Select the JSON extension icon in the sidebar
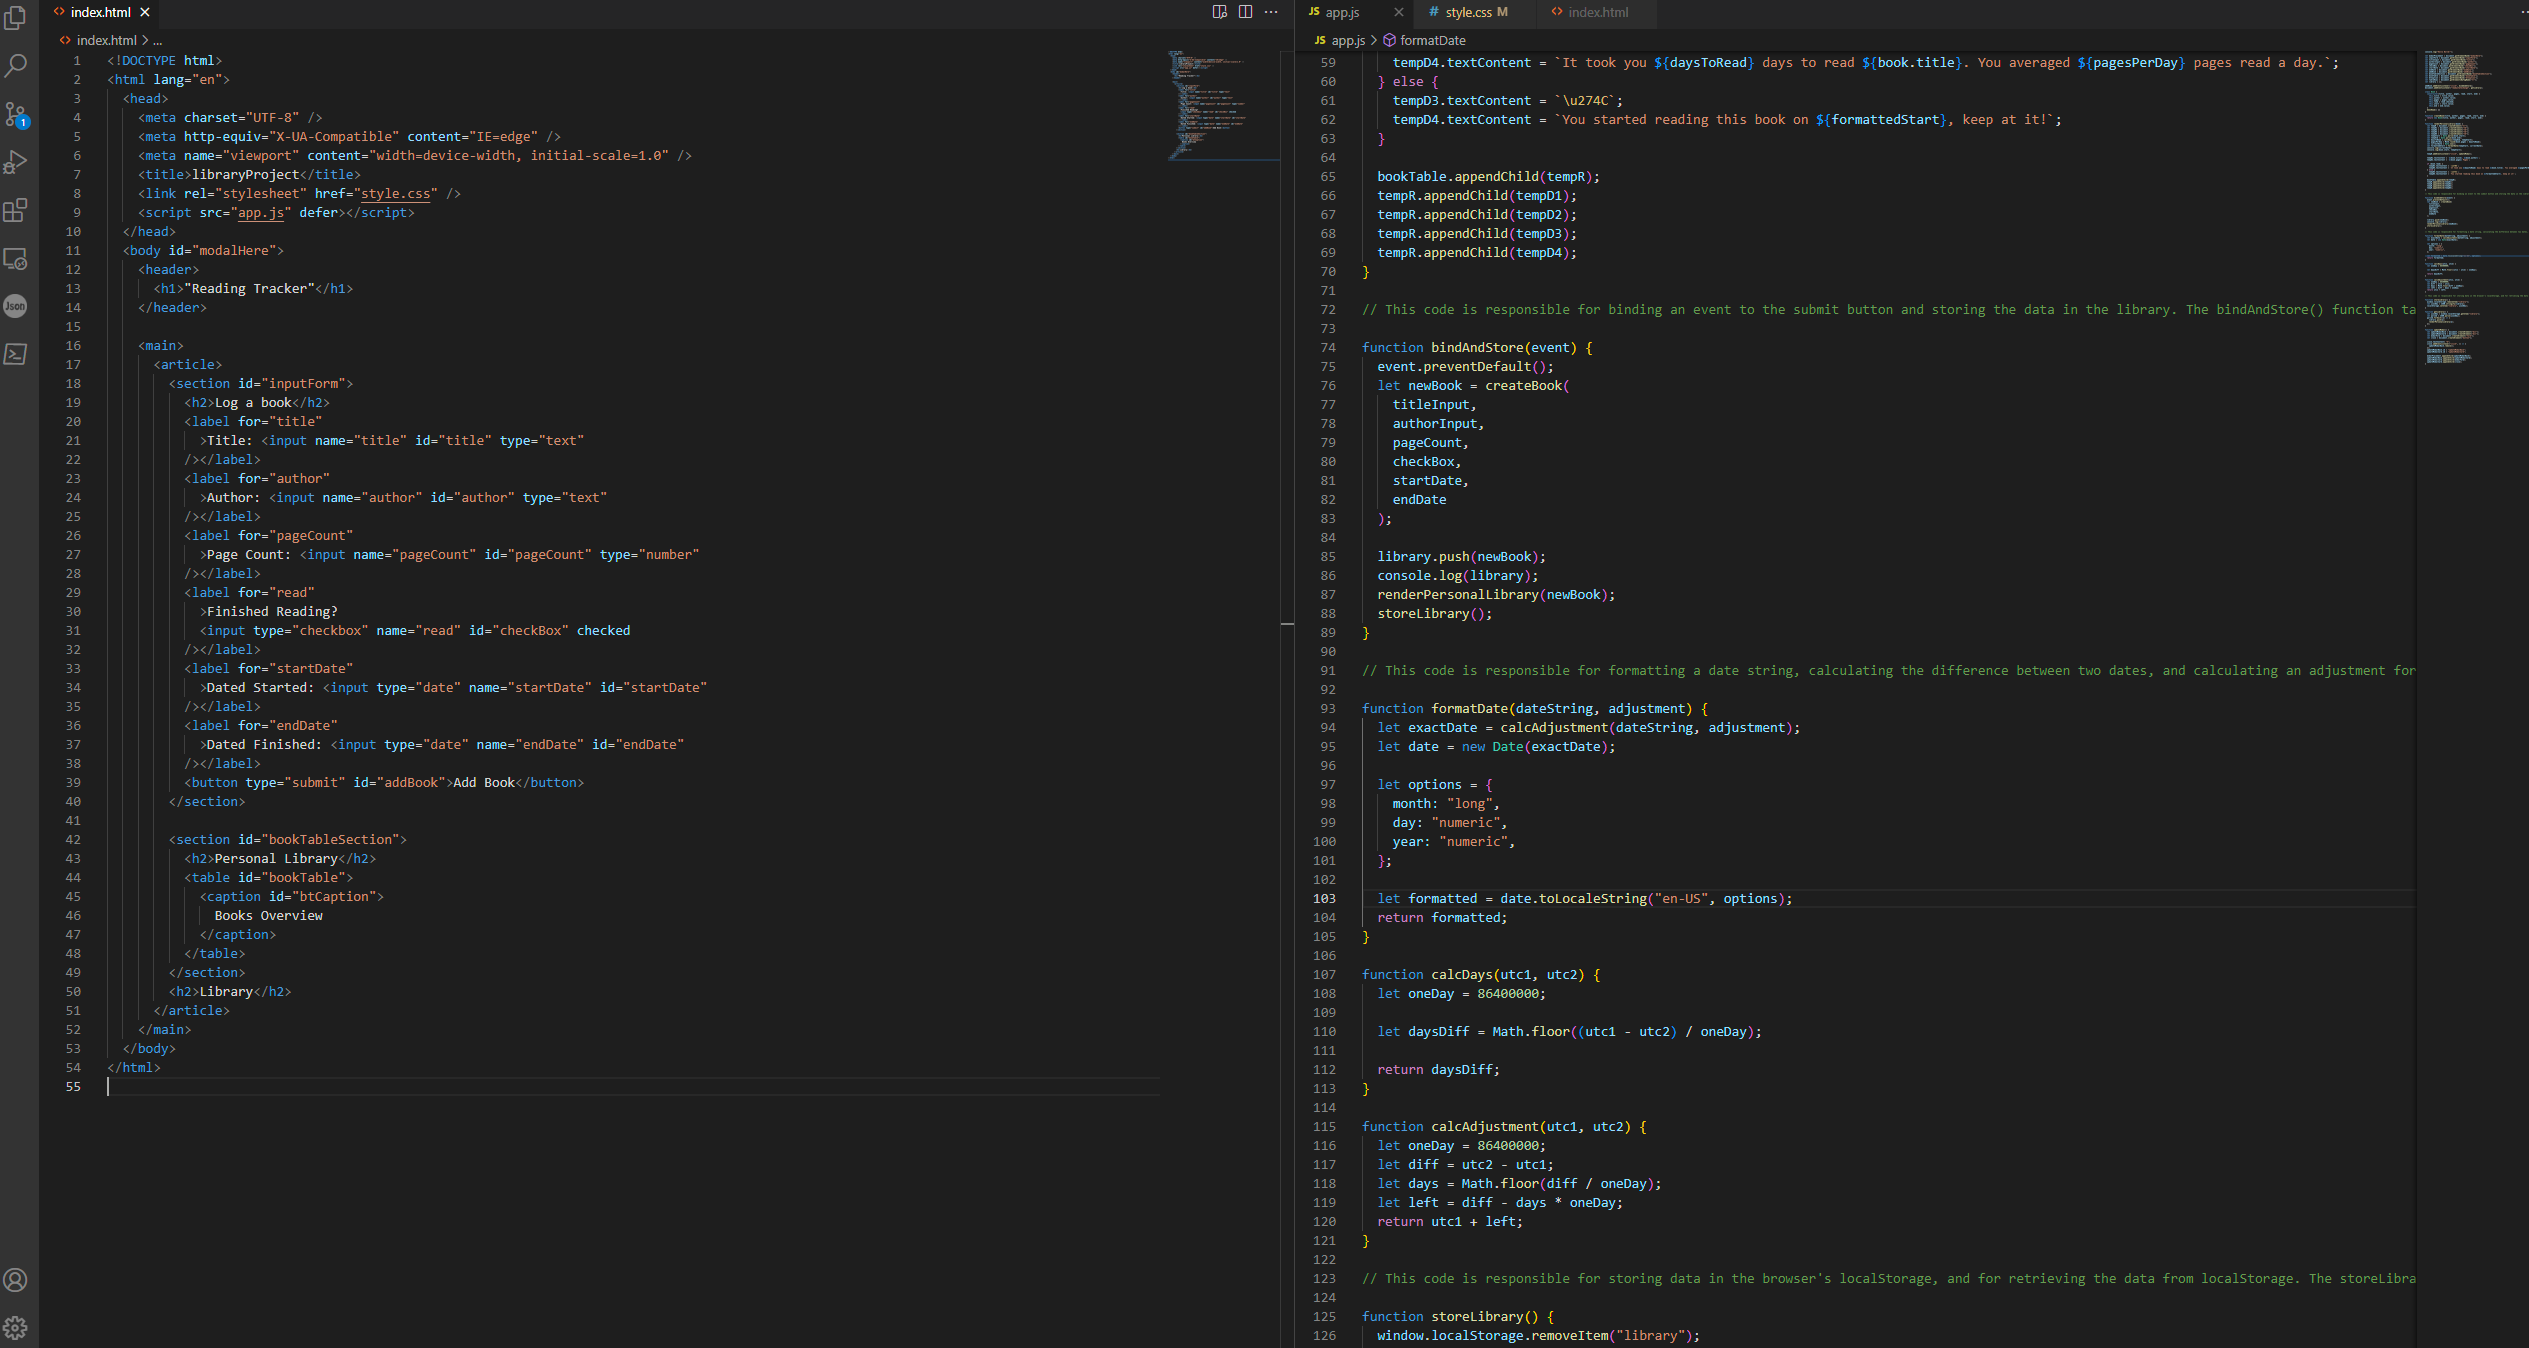The height and width of the screenshot is (1348, 2529). [x=16, y=306]
